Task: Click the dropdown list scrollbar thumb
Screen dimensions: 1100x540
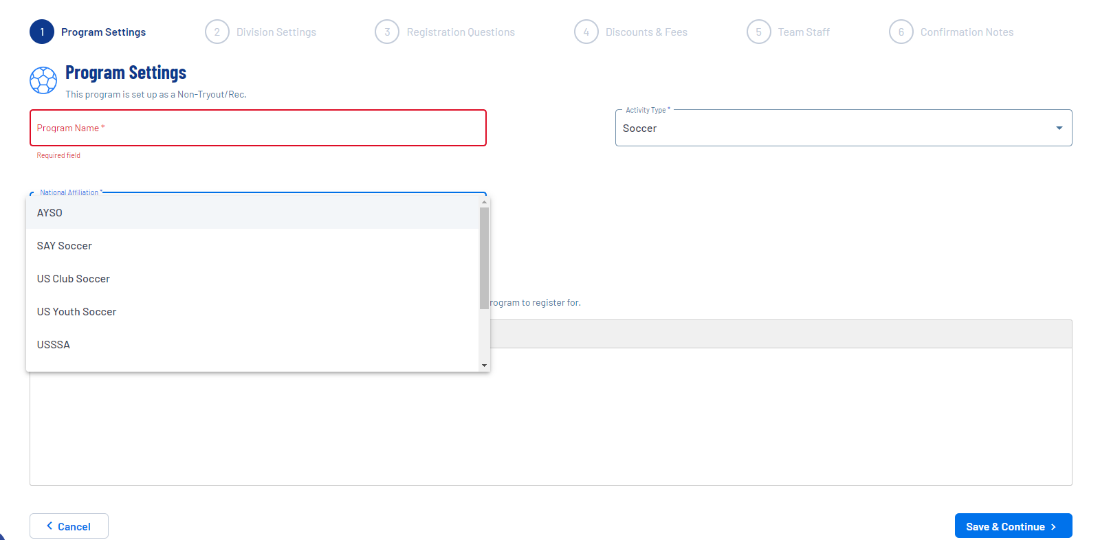Action: 485,257
